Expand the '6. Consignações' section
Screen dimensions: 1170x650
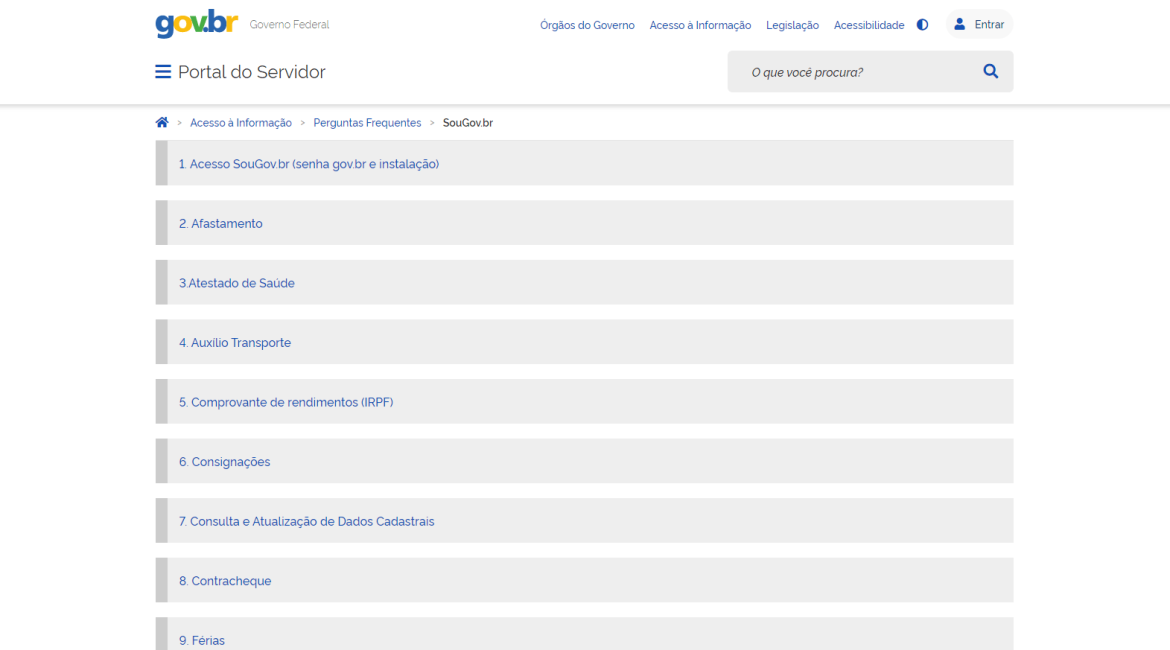click(225, 462)
